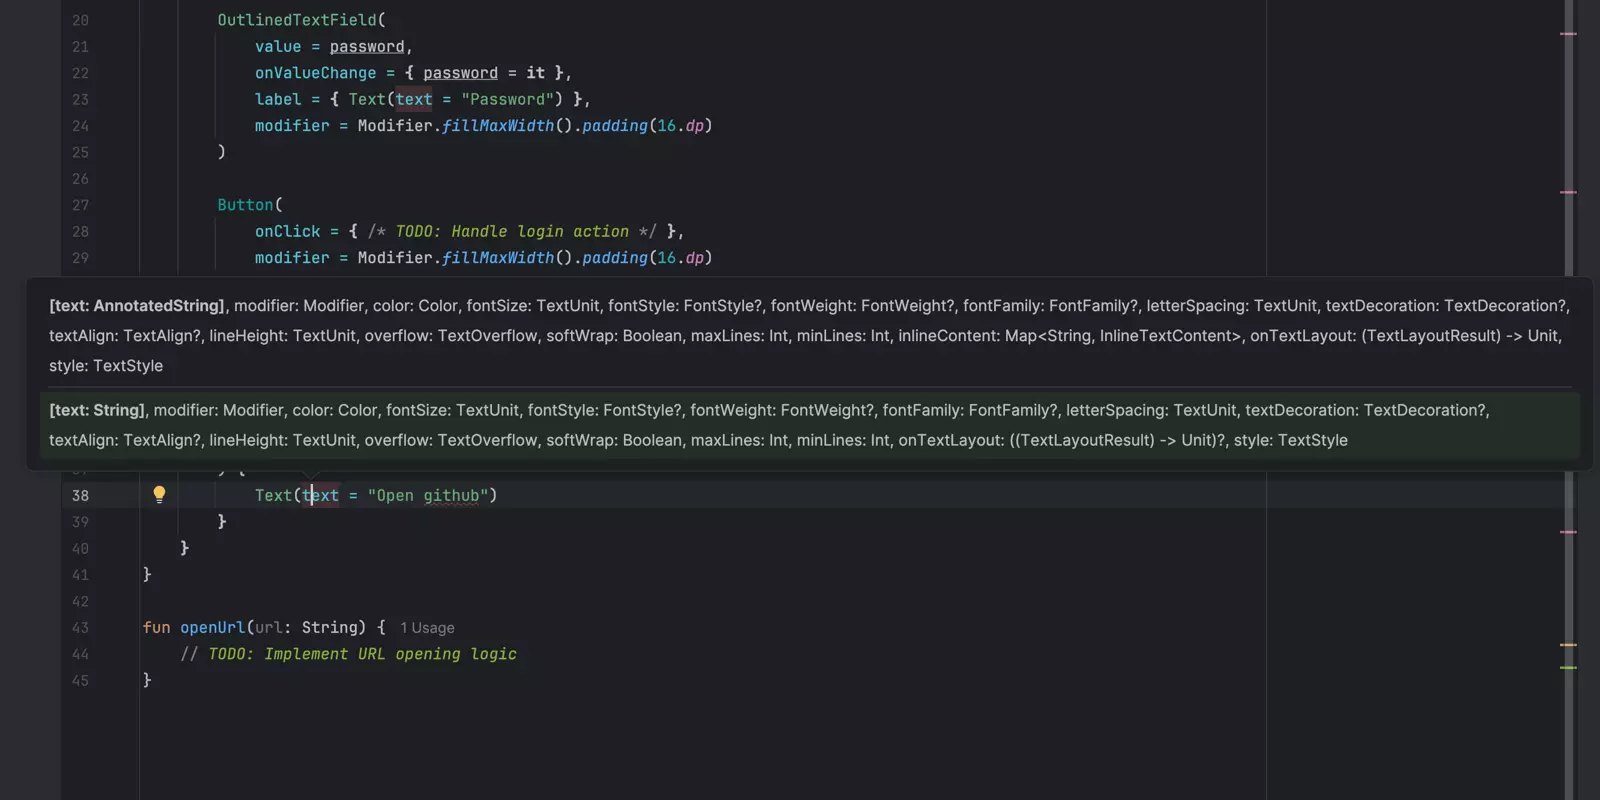Click the Button call on line 27
This screenshot has width=1600, height=800.
[245, 205]
